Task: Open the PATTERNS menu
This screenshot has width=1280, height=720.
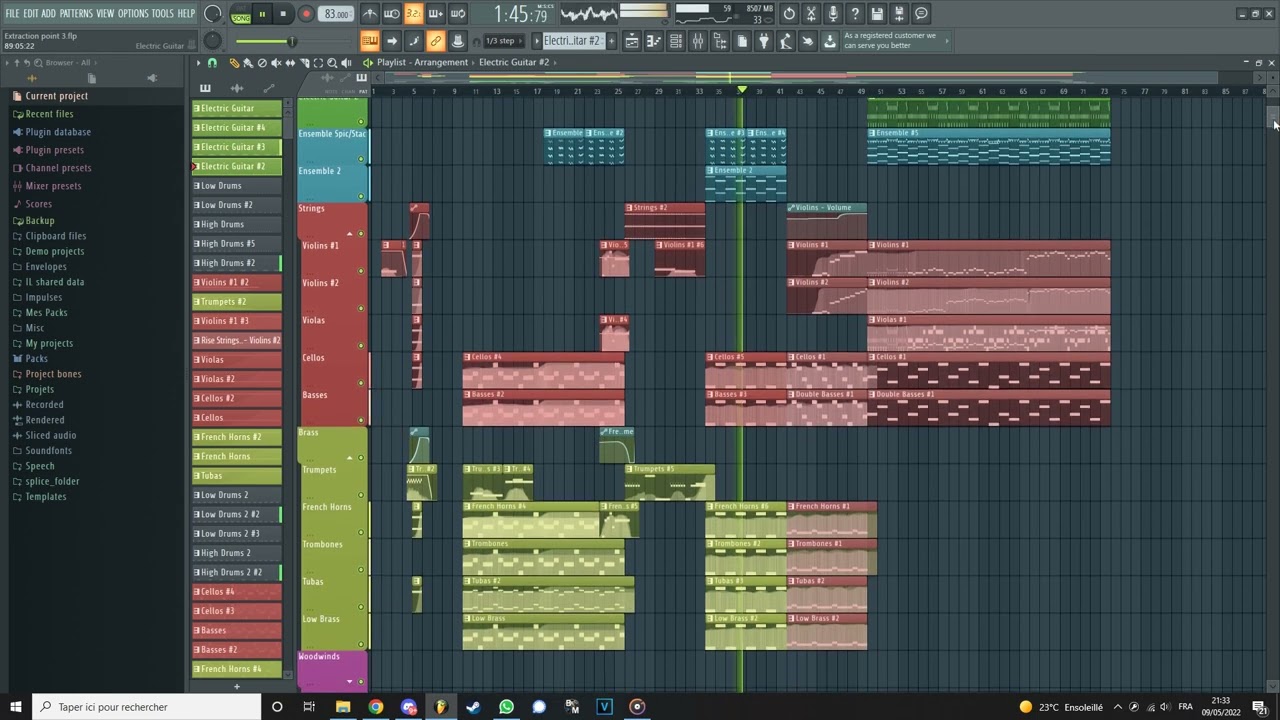Action: point(76,13)
